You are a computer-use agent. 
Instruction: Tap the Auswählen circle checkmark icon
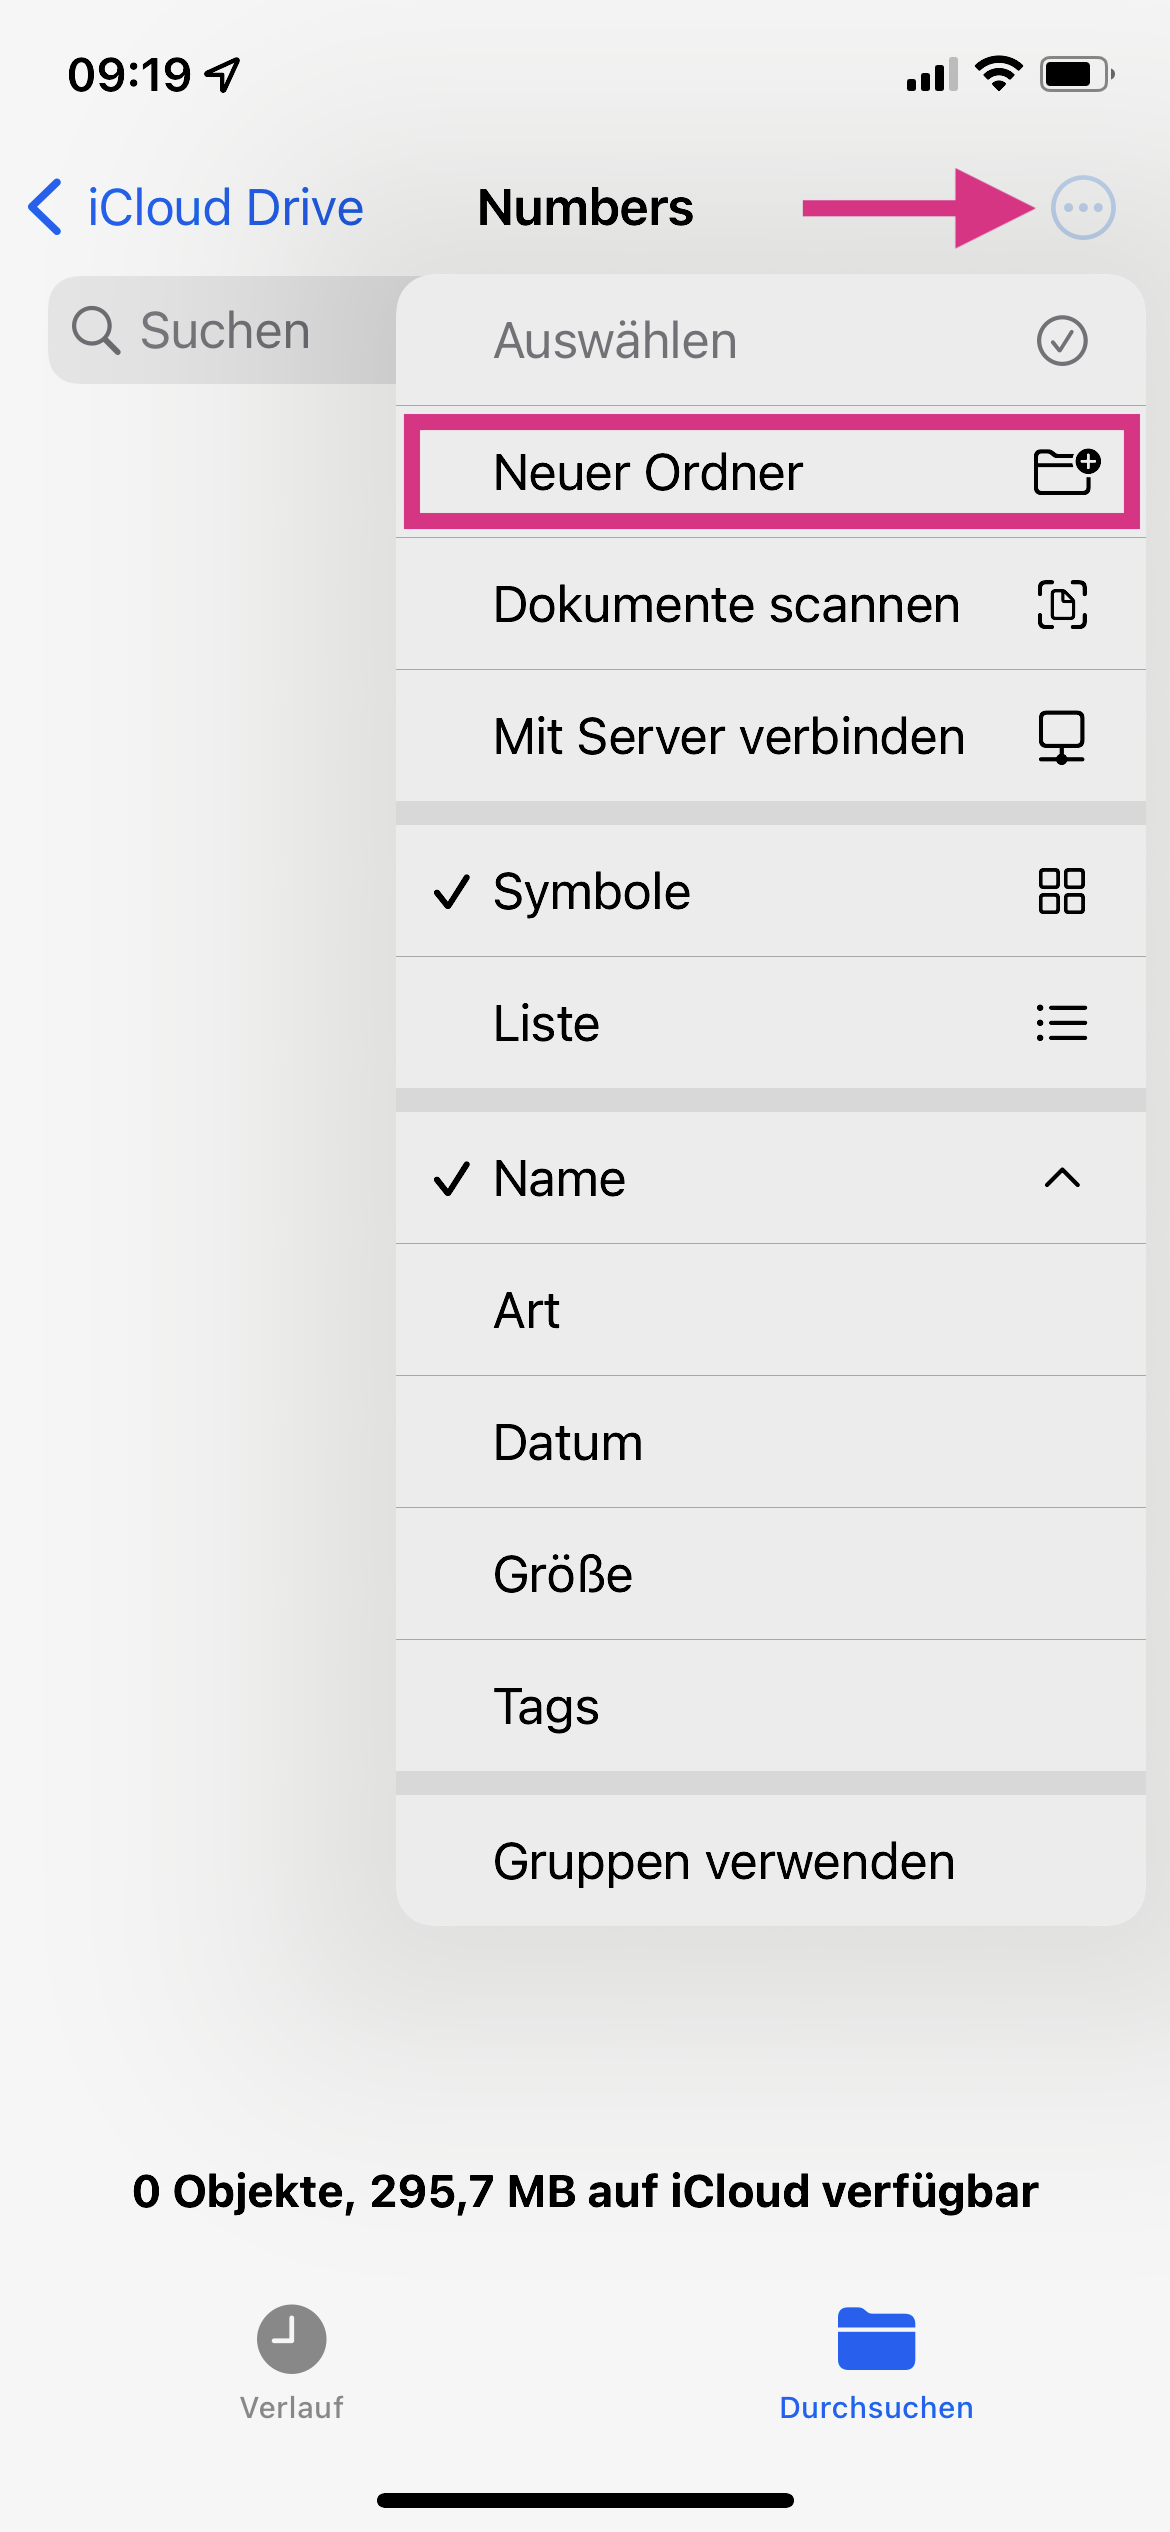tap(1061, 341)
